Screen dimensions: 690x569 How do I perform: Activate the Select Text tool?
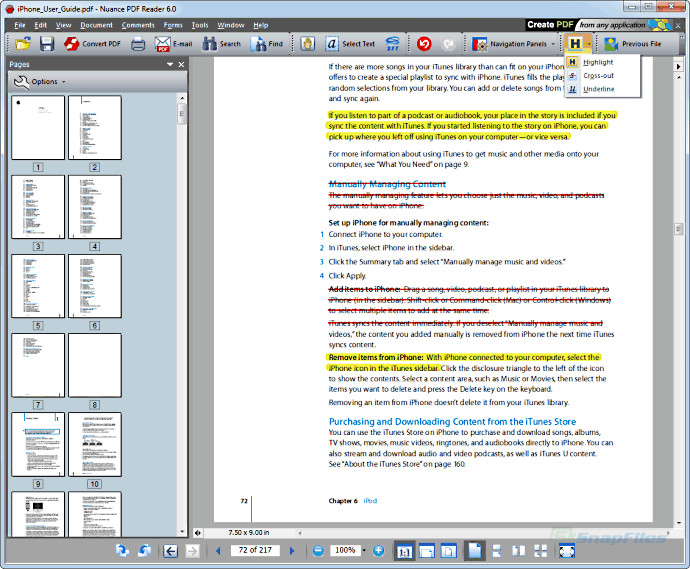pos(350,44)
